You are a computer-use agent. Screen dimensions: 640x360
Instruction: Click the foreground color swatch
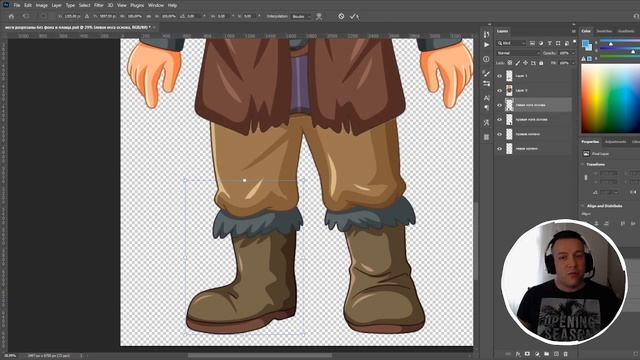point(585,43)
